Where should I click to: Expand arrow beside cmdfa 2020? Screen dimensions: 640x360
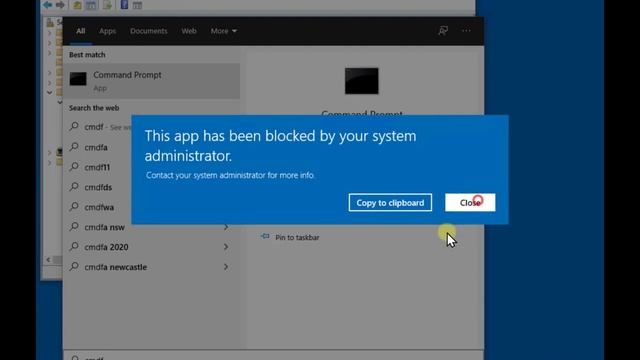point(226,247)
